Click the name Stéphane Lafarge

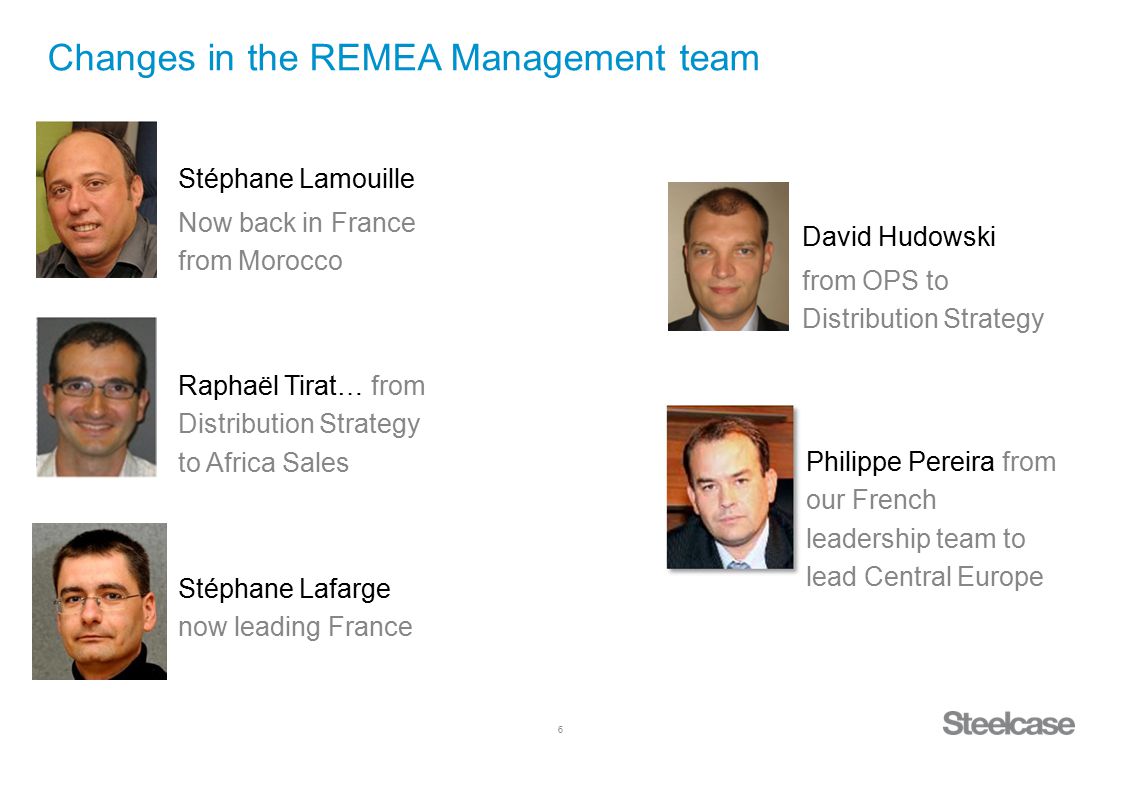coord(284,589)
